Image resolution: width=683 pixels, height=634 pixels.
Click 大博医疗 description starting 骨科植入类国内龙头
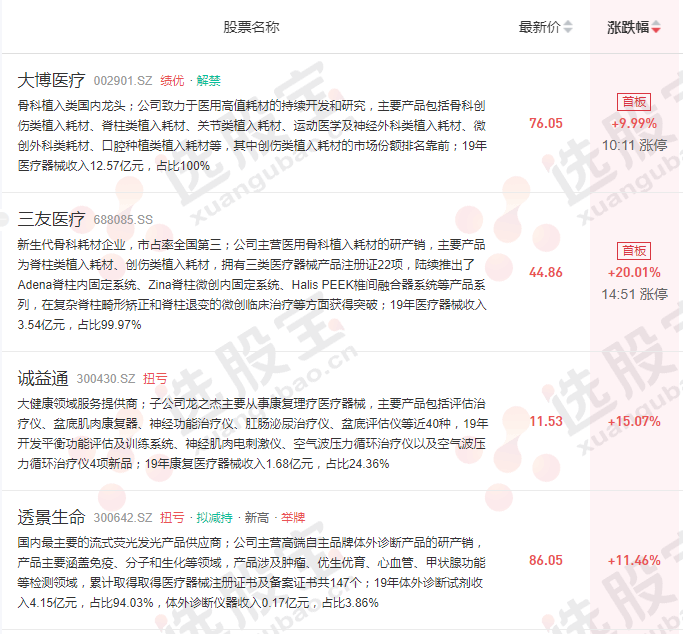coord(252,135)
